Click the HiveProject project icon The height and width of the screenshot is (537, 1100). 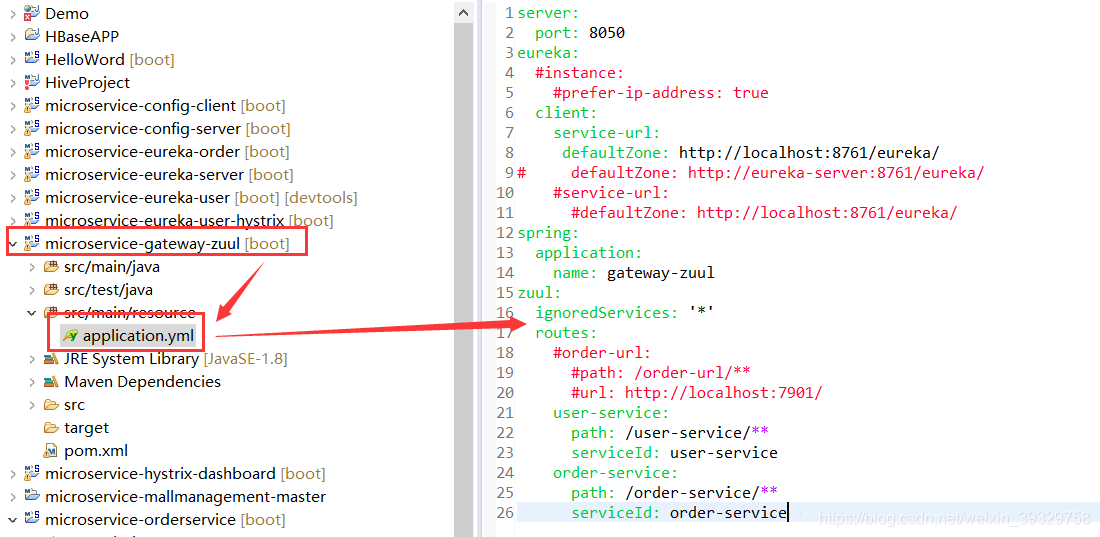pos(32,82)
